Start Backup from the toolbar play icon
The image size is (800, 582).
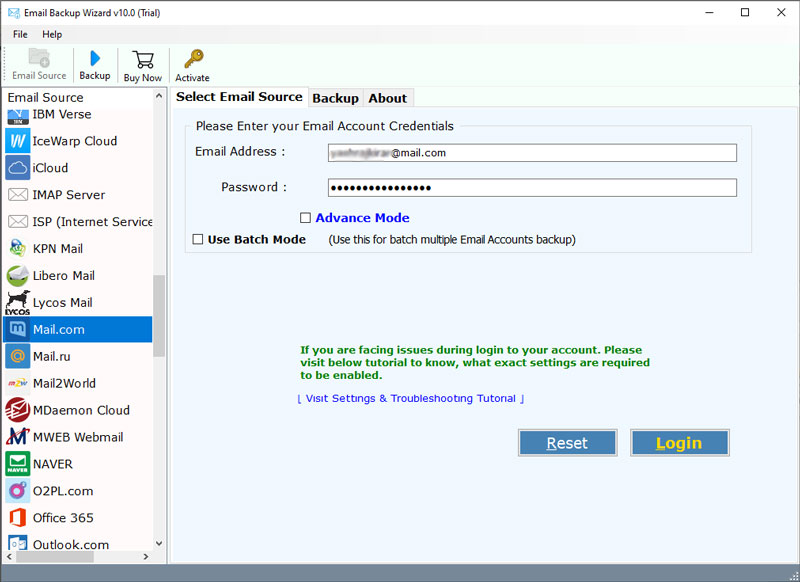95,58
